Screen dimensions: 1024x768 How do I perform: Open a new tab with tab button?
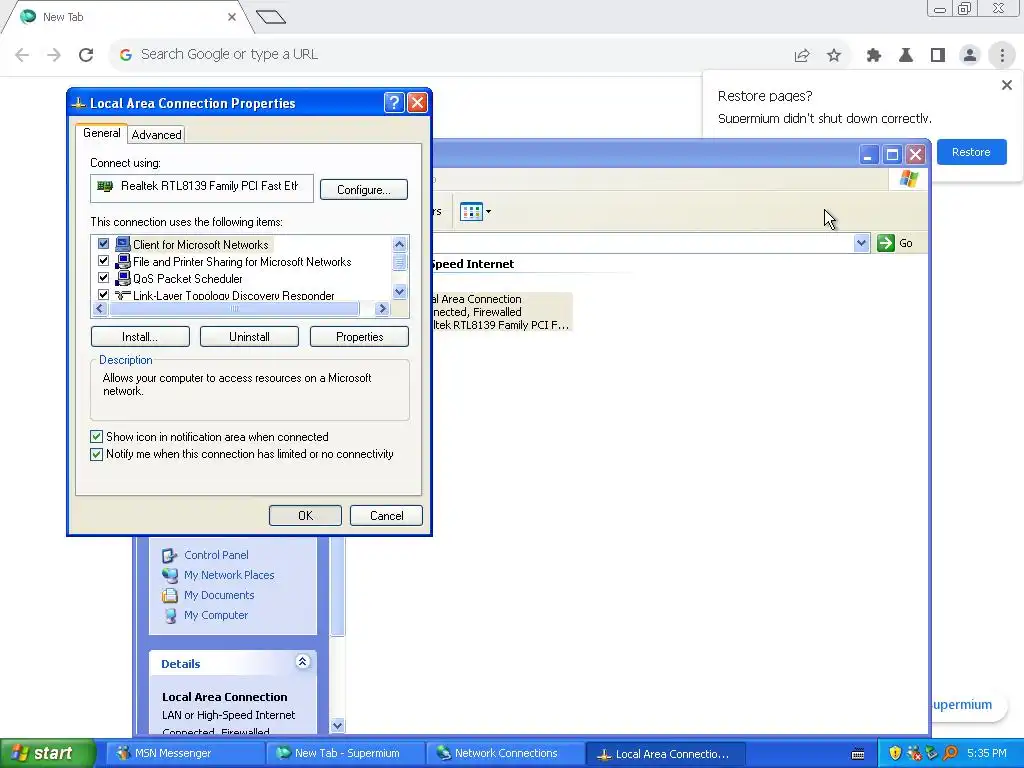tap(271, 17)
